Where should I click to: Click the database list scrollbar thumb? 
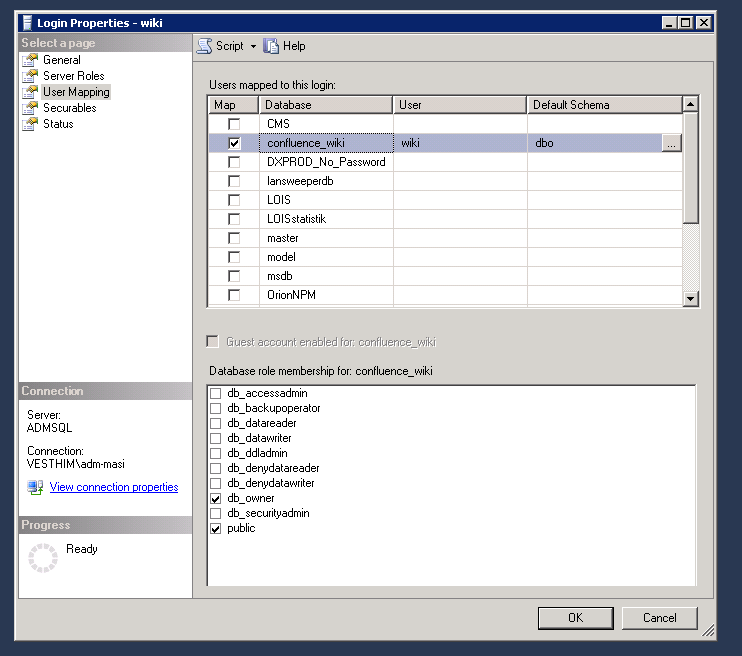click(x=691, y=168)
